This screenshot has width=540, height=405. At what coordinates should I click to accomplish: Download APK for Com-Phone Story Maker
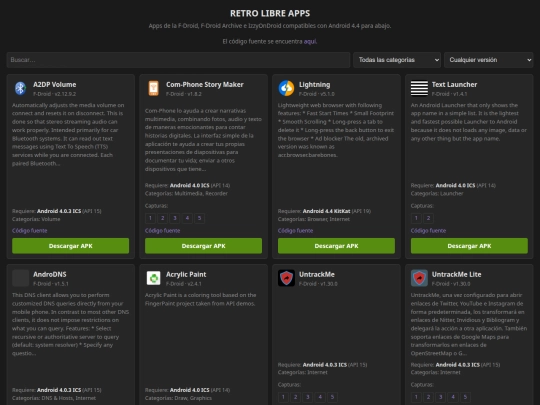click(204, 246)
